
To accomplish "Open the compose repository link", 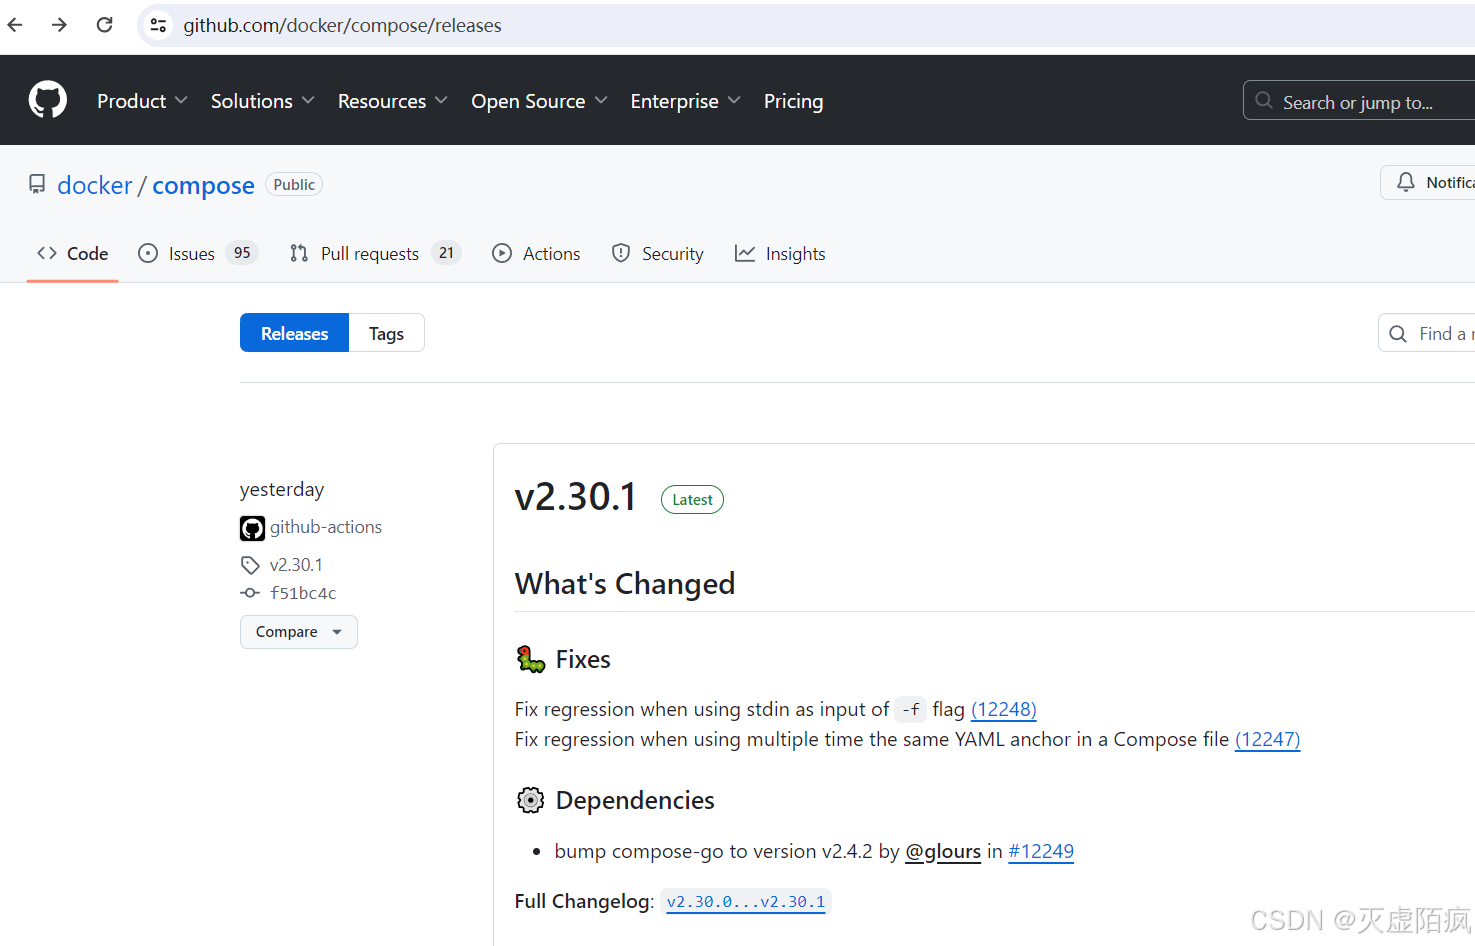I will coord(203,185).
